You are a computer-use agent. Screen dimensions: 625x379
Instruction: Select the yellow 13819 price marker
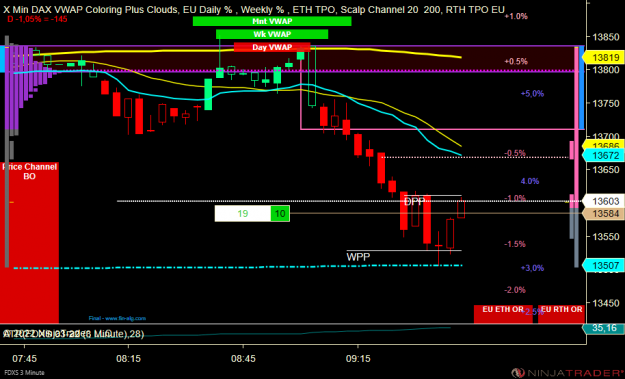603,58
